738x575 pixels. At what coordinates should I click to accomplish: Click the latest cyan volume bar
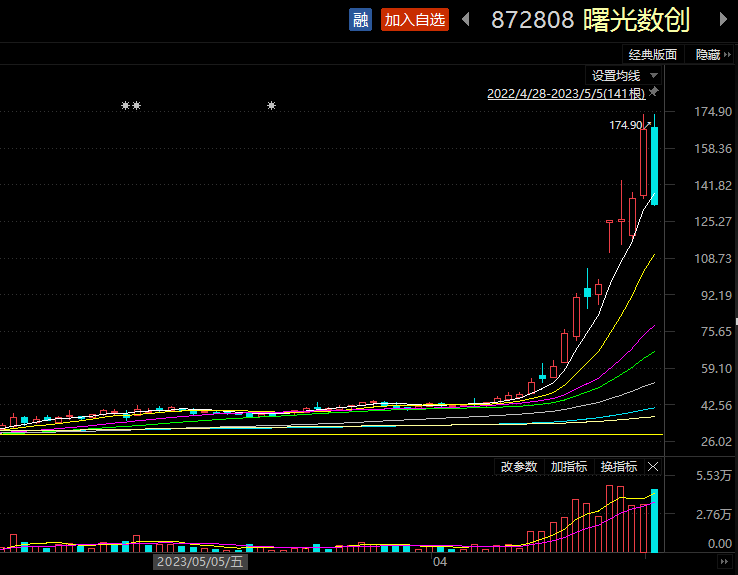coord(654,520)
